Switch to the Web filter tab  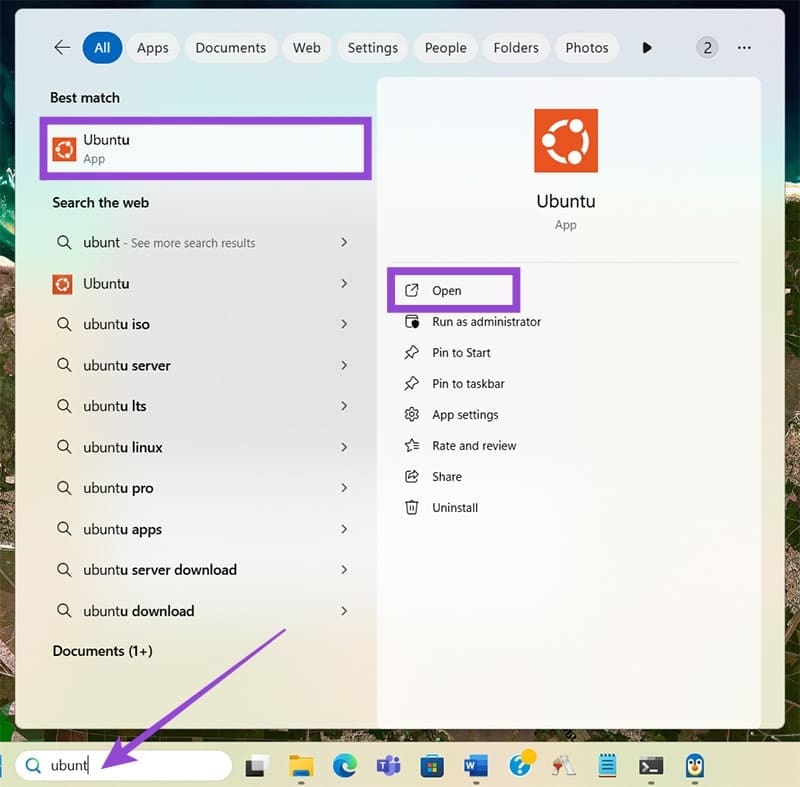coord(307,48)
